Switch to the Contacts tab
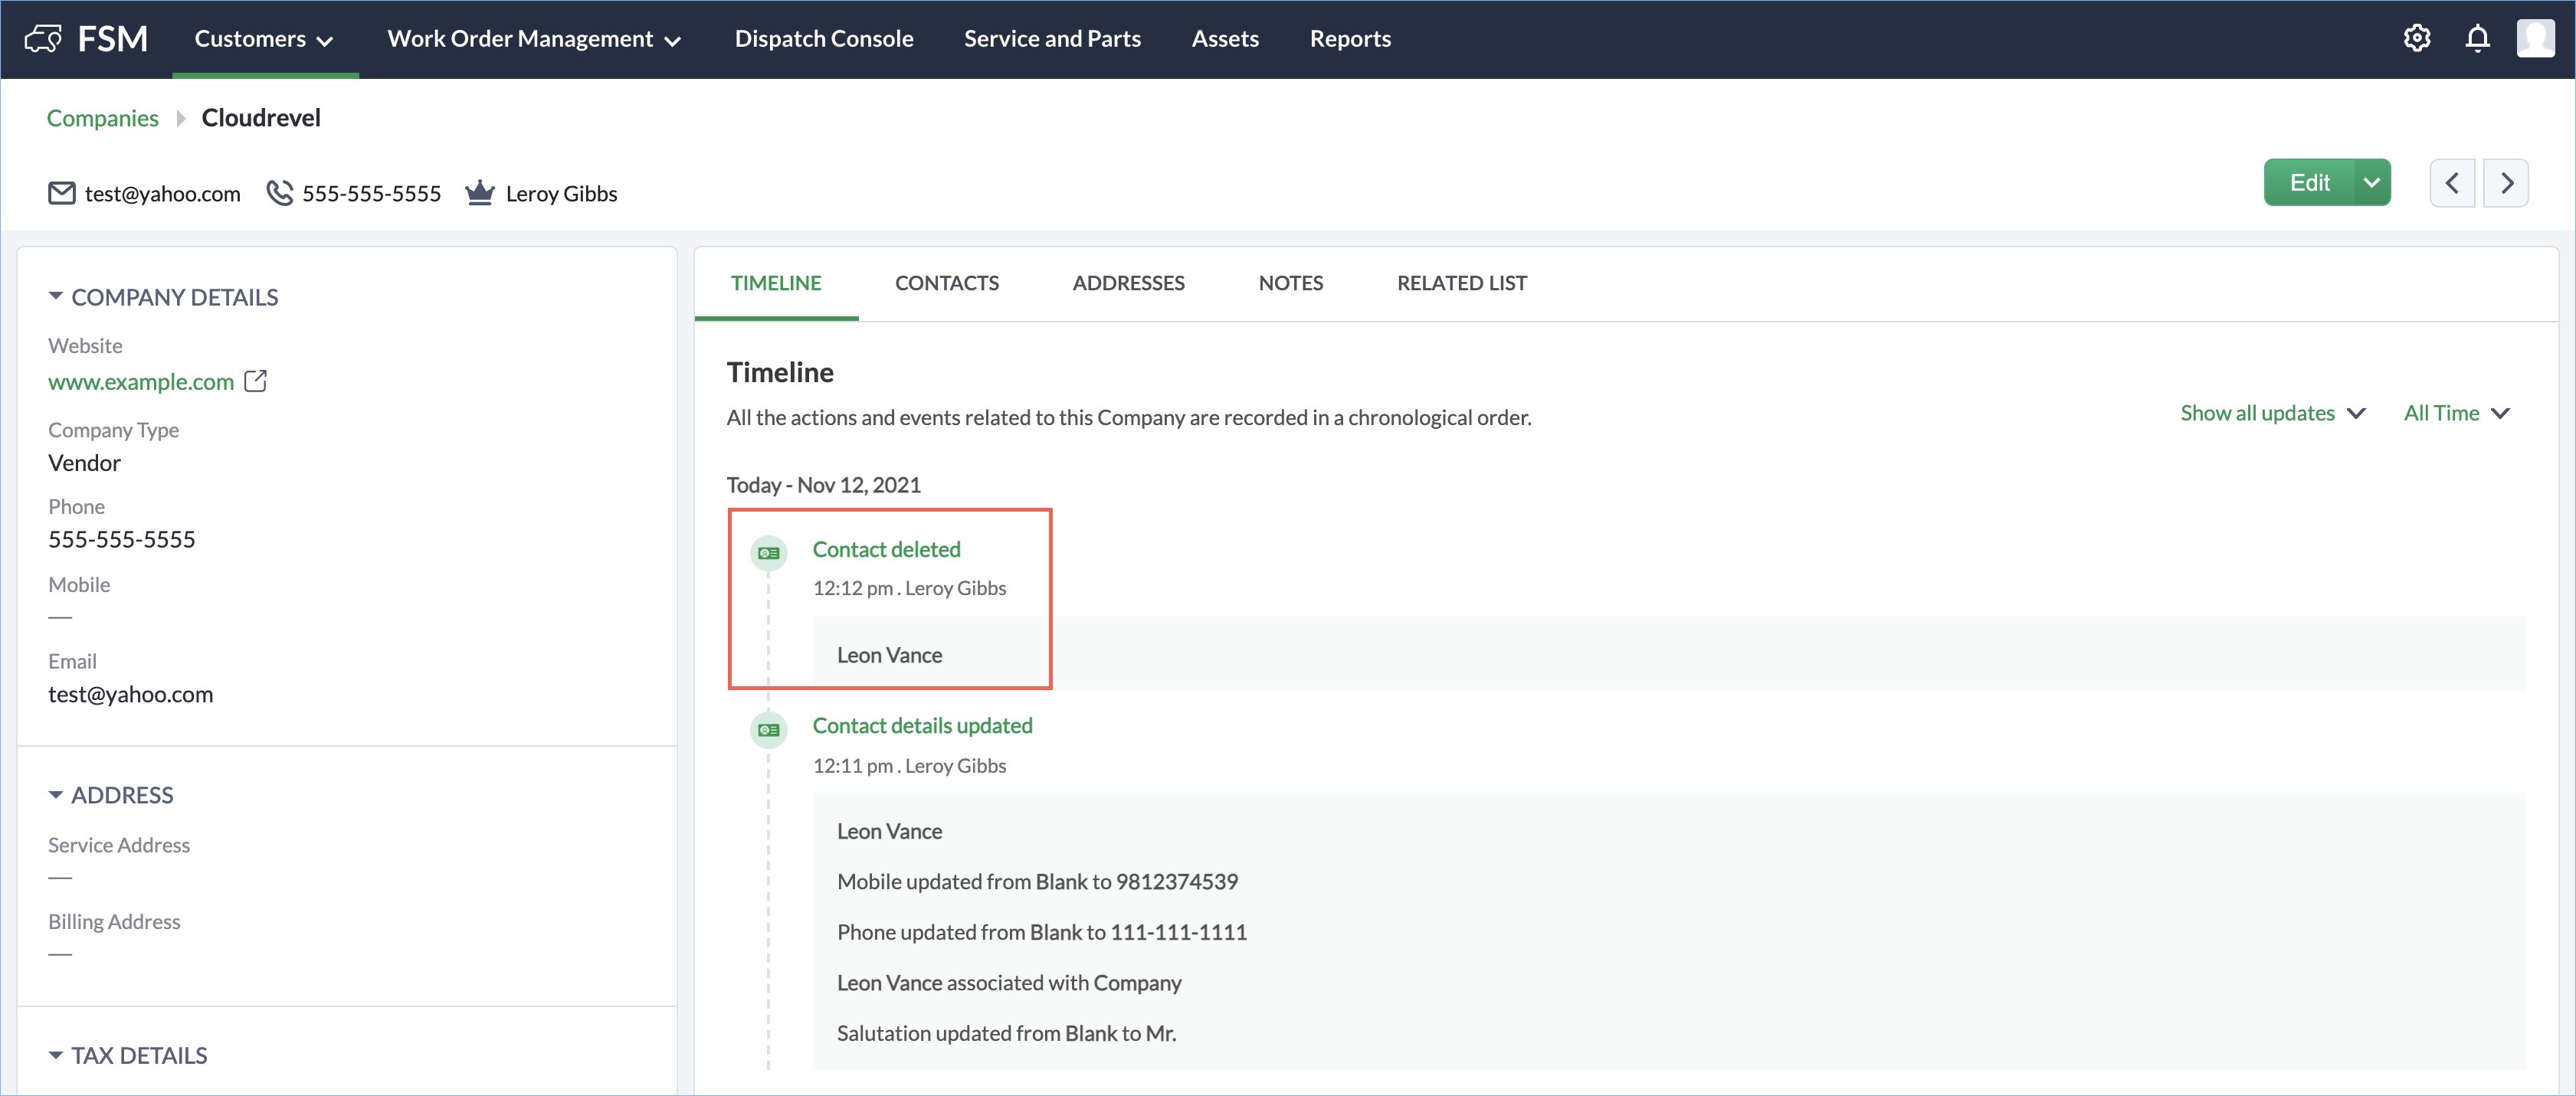2576x1096 pixels. click(x=946, y=283)
